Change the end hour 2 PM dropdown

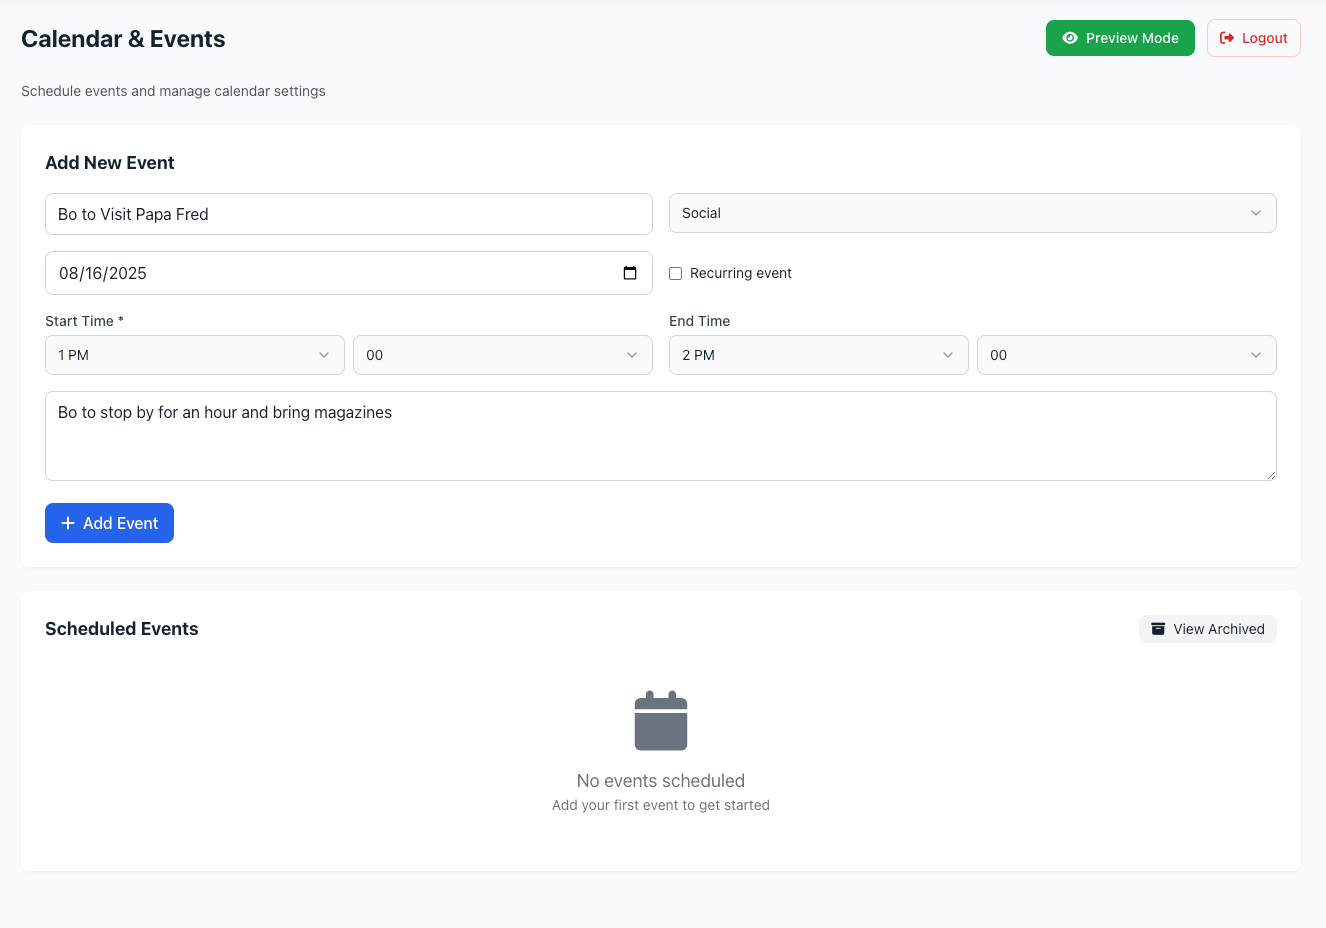click(818, 355)
